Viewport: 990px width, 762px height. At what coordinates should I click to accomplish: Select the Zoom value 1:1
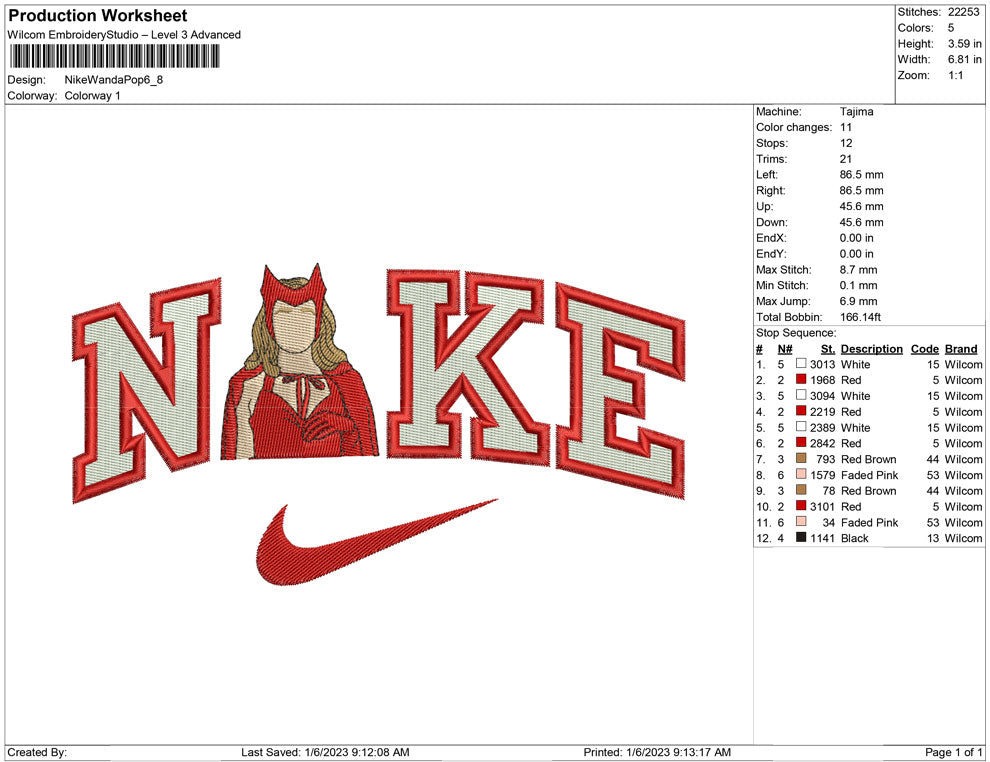955,75
